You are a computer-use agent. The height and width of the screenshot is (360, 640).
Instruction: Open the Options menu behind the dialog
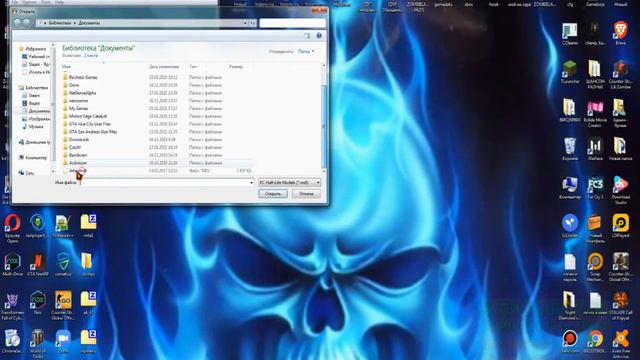pyautogui.click(x=29, y=2)
